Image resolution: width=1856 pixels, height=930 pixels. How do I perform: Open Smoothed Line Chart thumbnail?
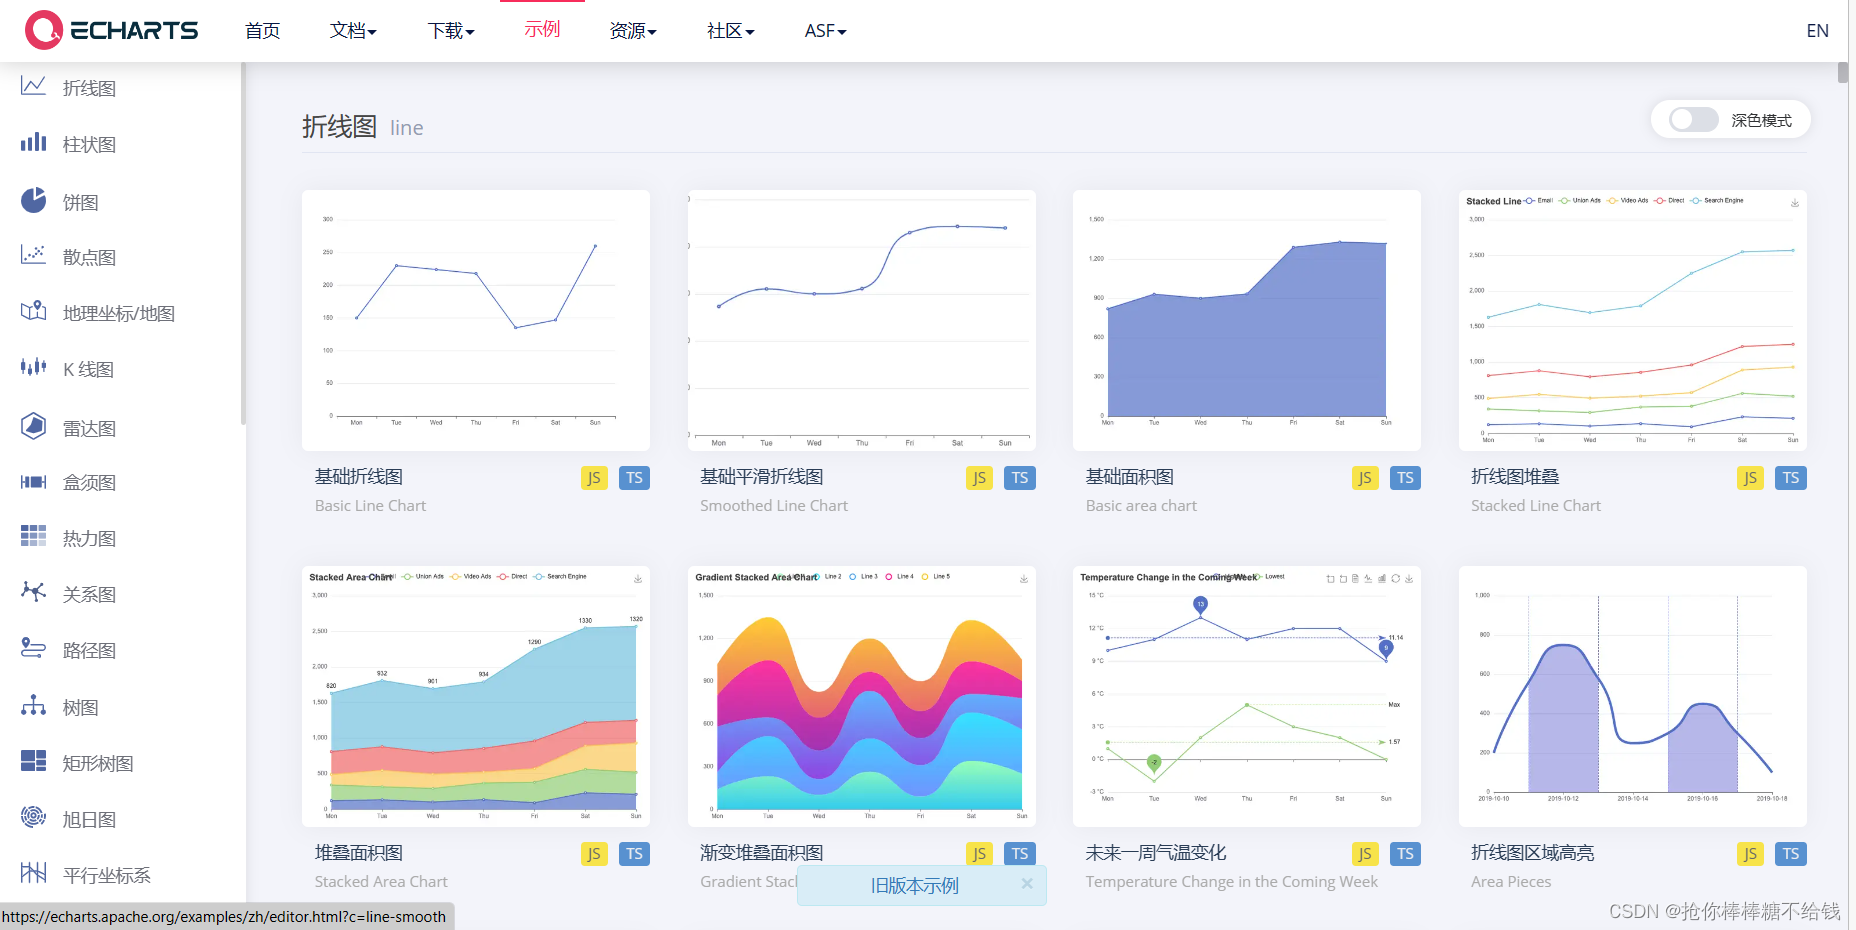tap(862, 320)
